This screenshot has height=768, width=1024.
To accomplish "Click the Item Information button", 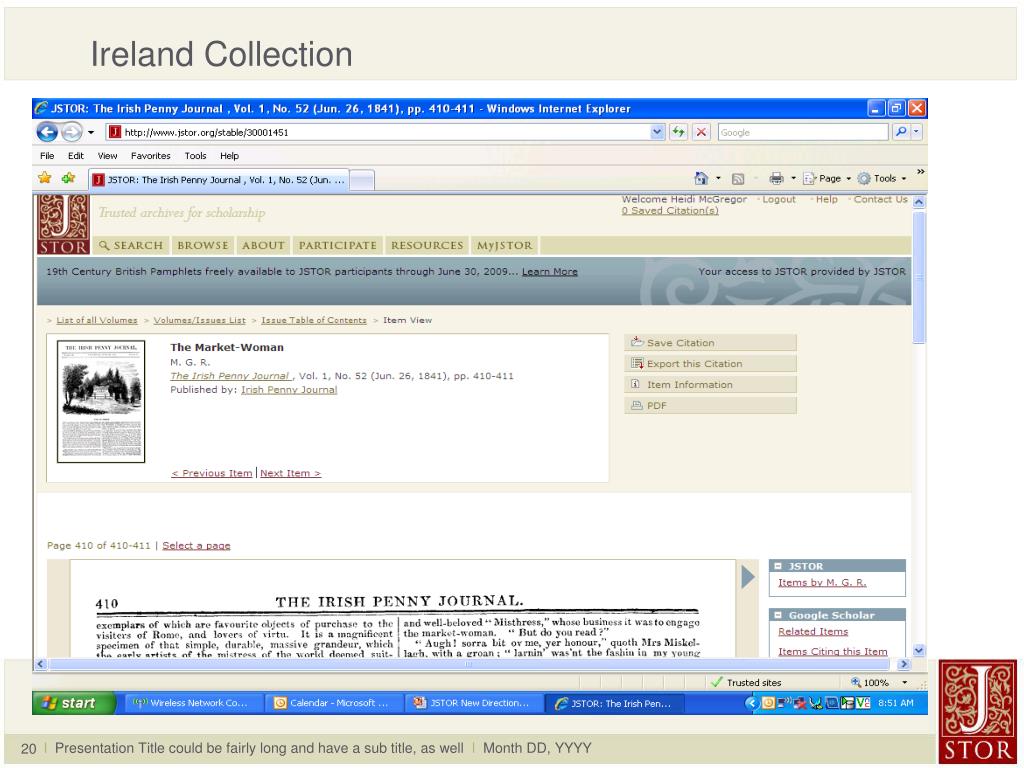I will (x=711, y=385).
